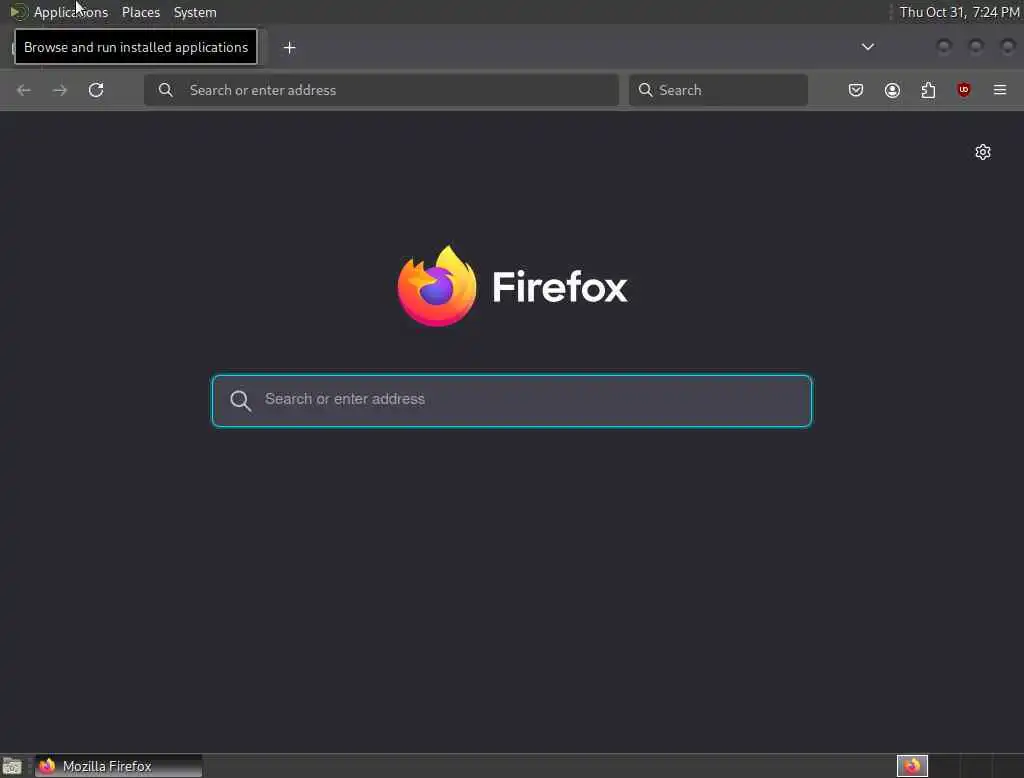Open the Firefox account icon
Image resolution: width=1024 pixels, height=778 pixels.
(x=892, y=90)
